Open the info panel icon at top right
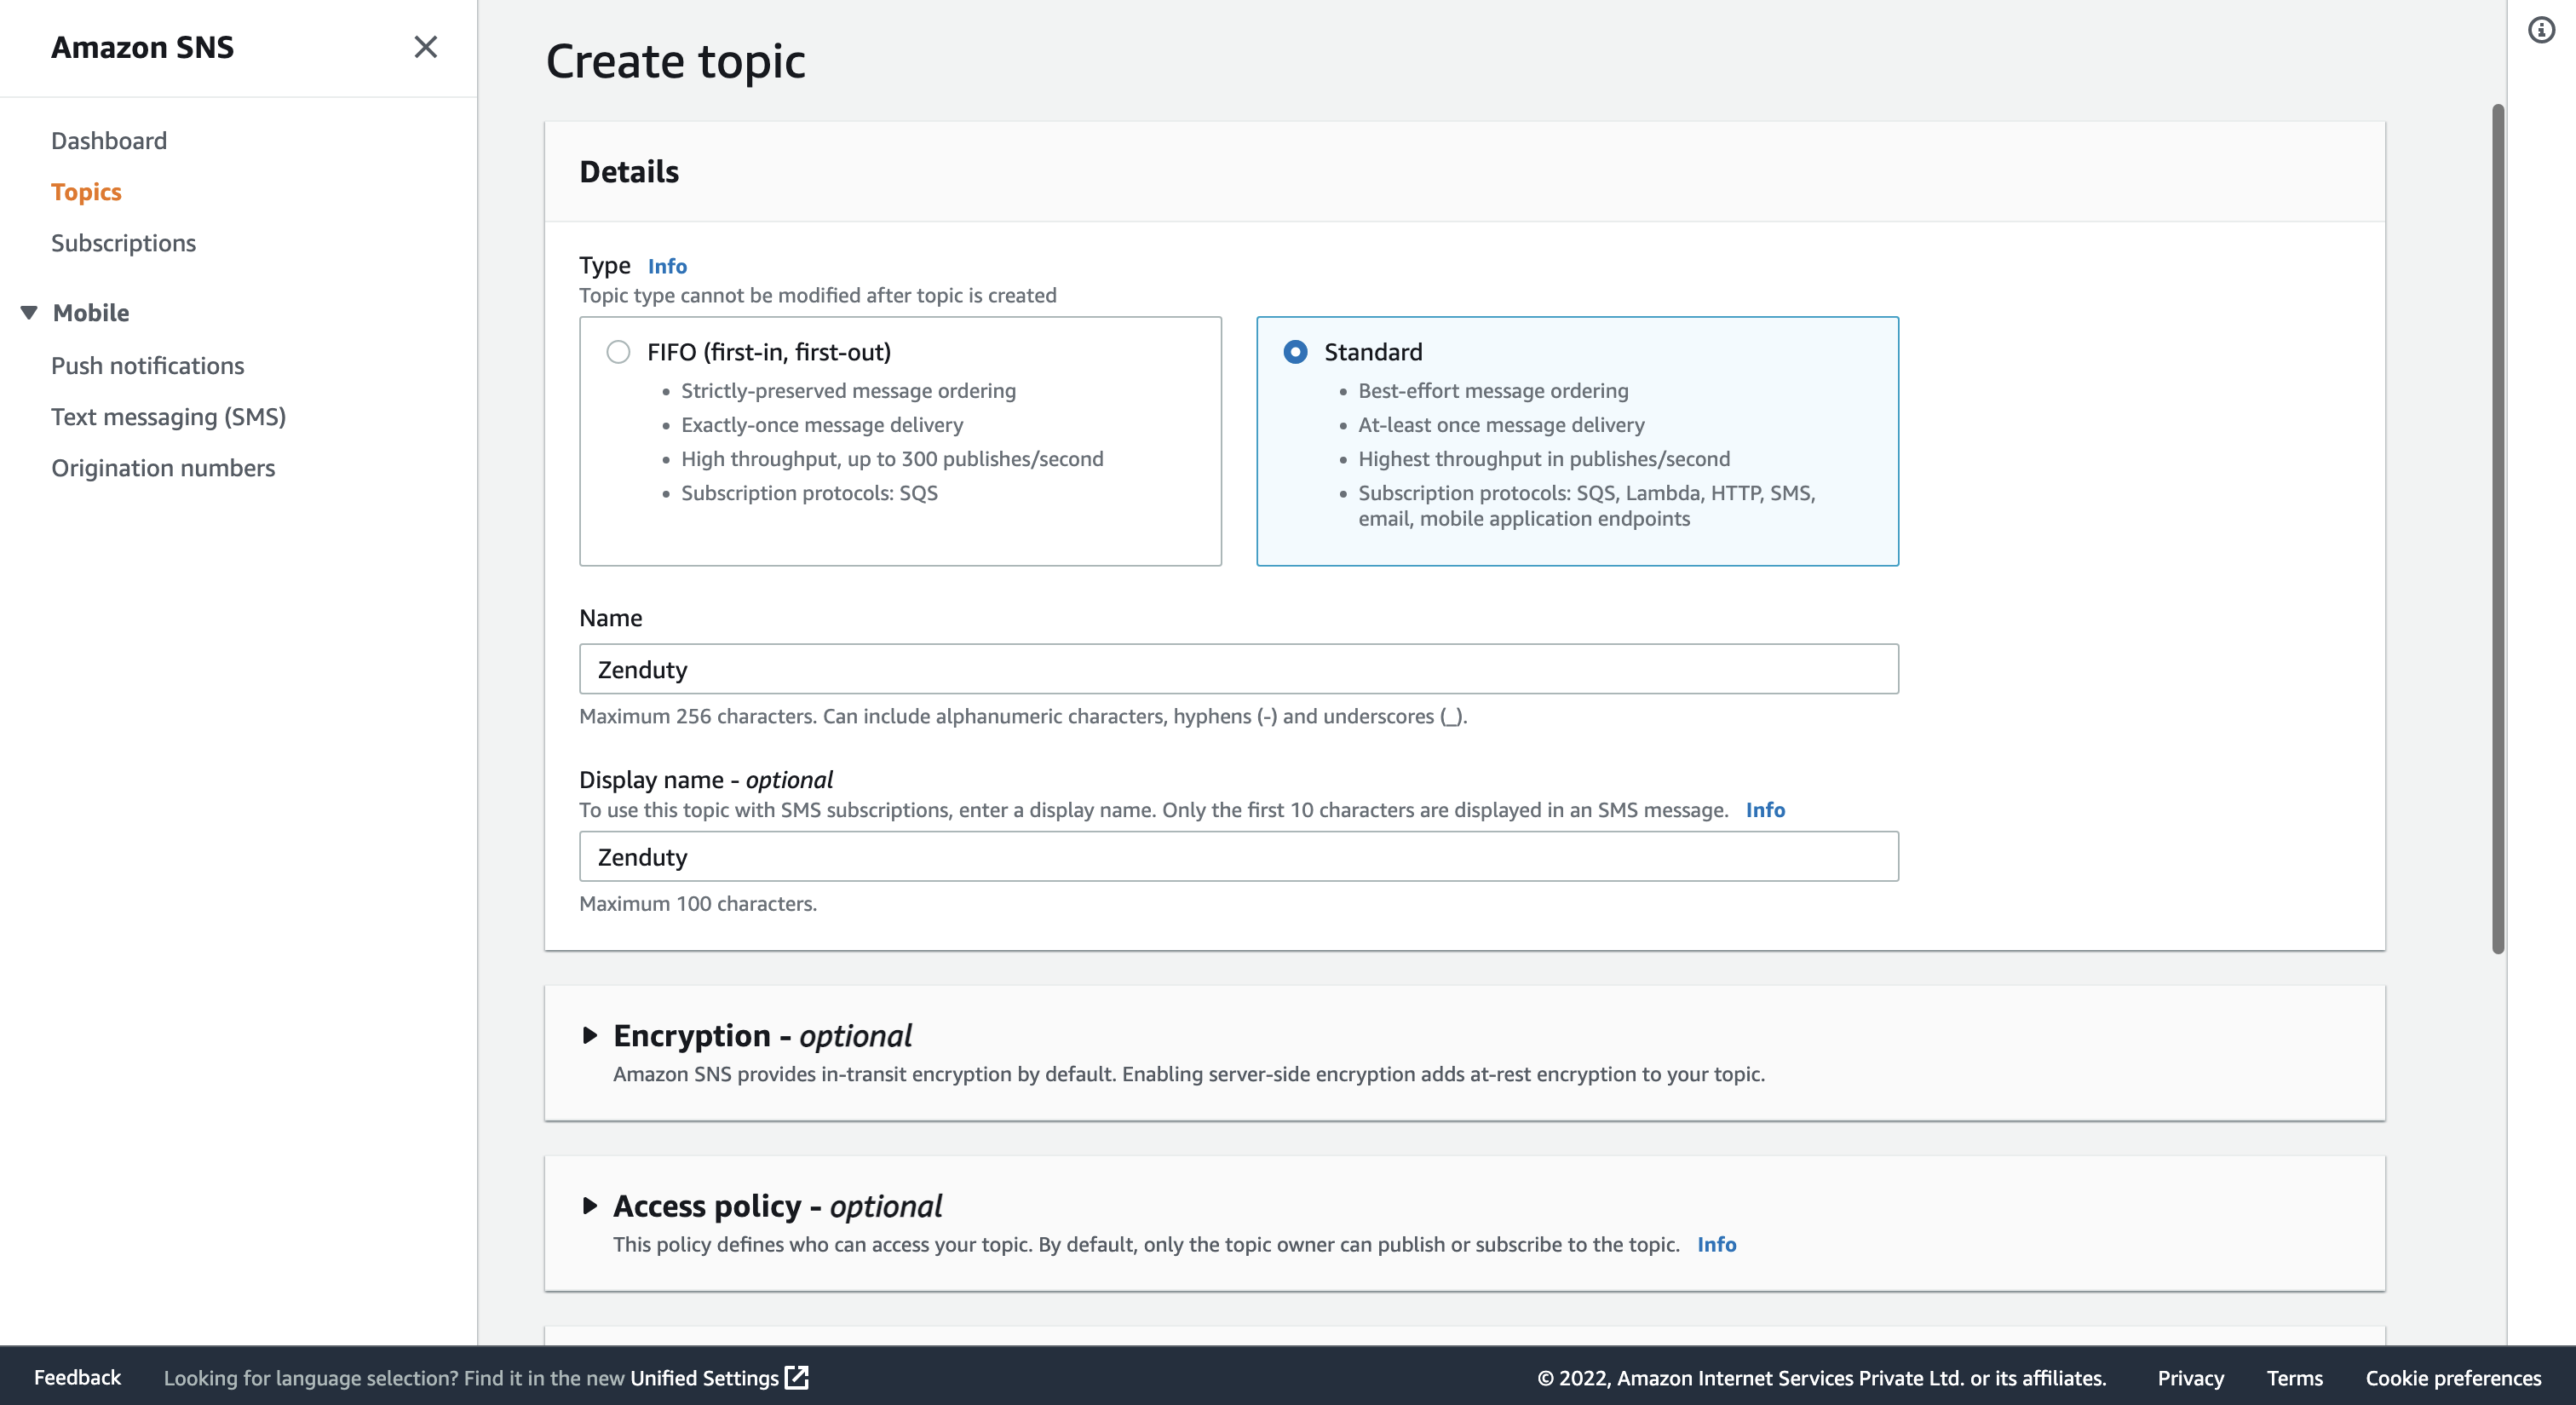Image resolution: width=2576 pixels, height=1405 pixels. (x=2540, y=30)
